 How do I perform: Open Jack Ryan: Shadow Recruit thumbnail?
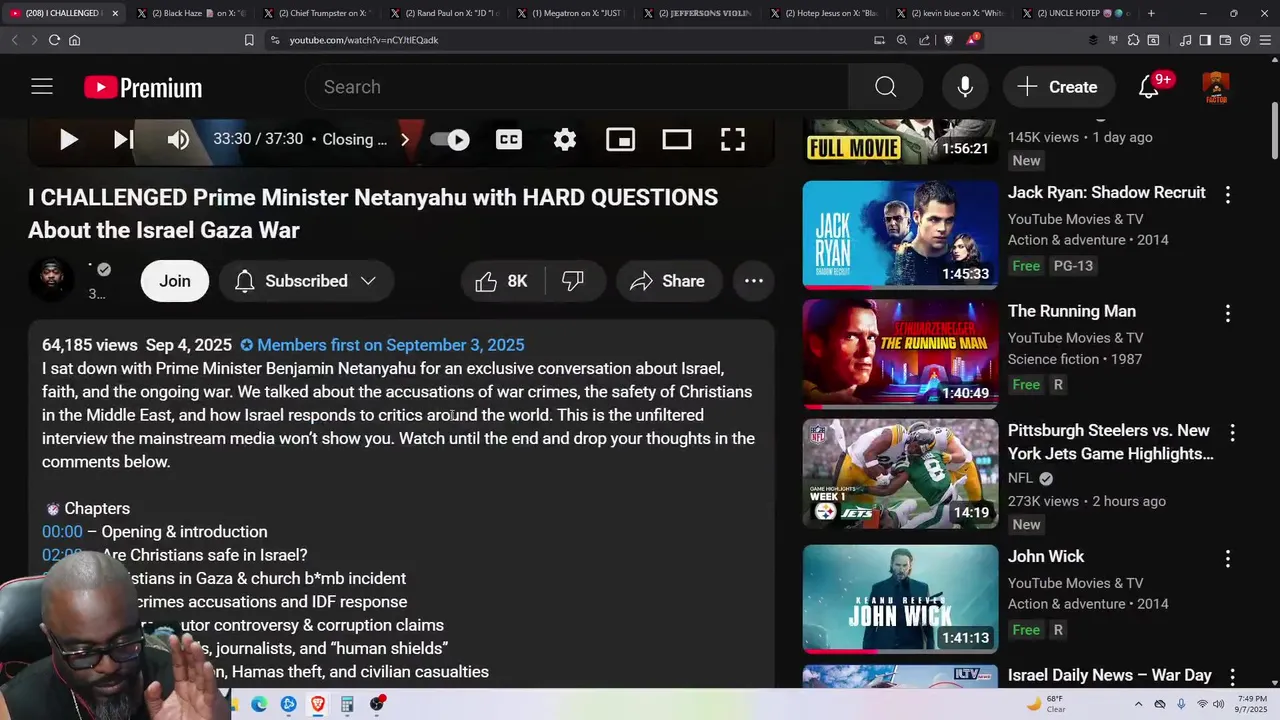[x=900, y=235]
